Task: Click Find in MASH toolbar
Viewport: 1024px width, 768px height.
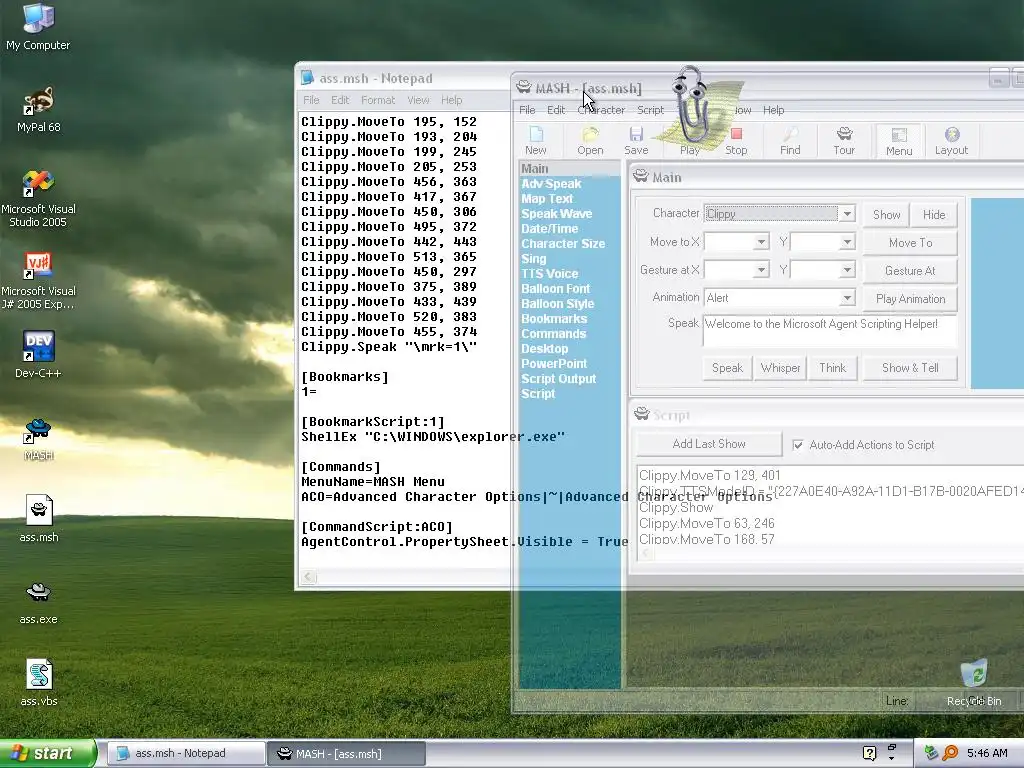Action: coord(790,141)
